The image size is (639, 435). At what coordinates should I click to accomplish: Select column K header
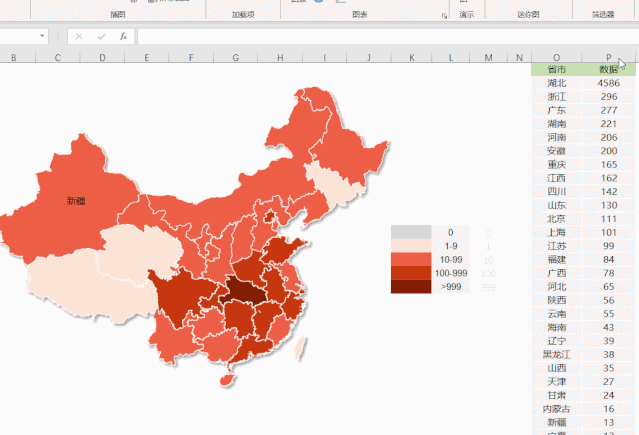click(x=412, y=57)
